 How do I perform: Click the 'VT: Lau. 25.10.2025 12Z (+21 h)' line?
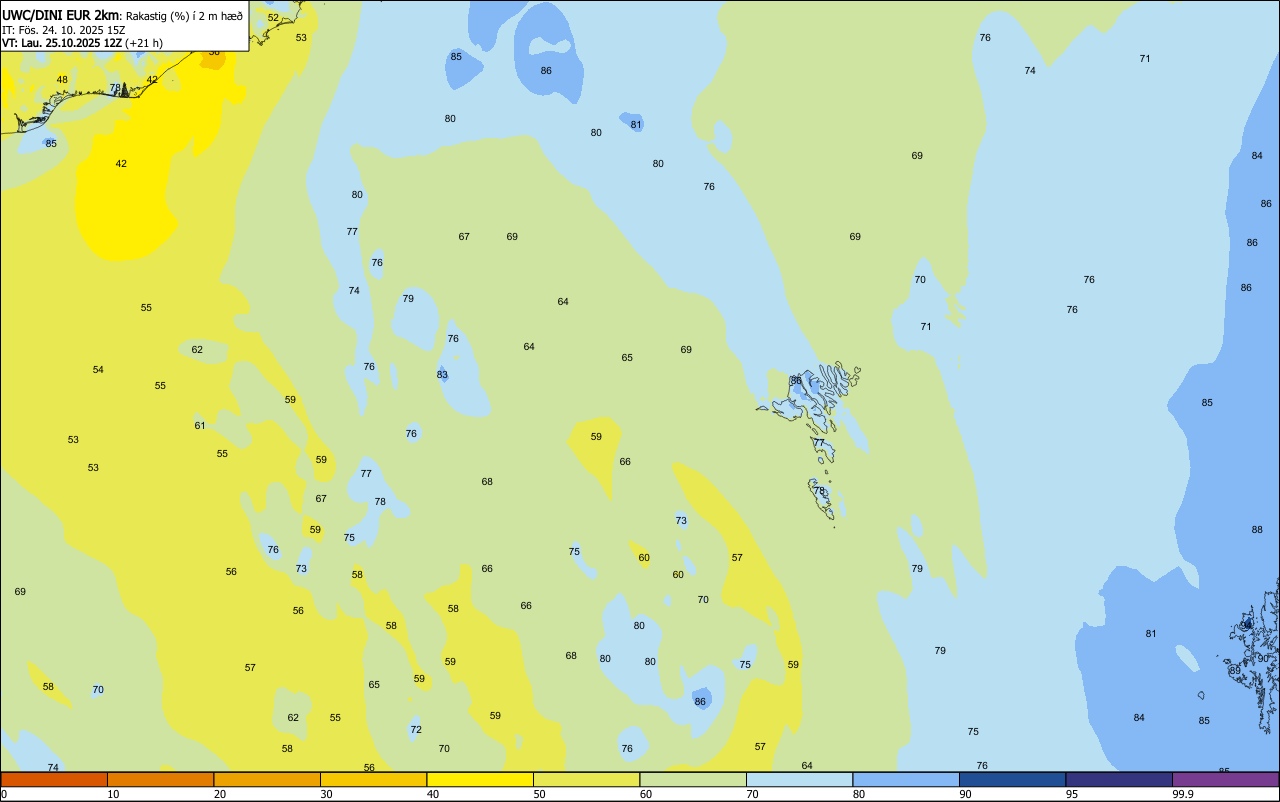pyautogui.click(x=82, y=43)
